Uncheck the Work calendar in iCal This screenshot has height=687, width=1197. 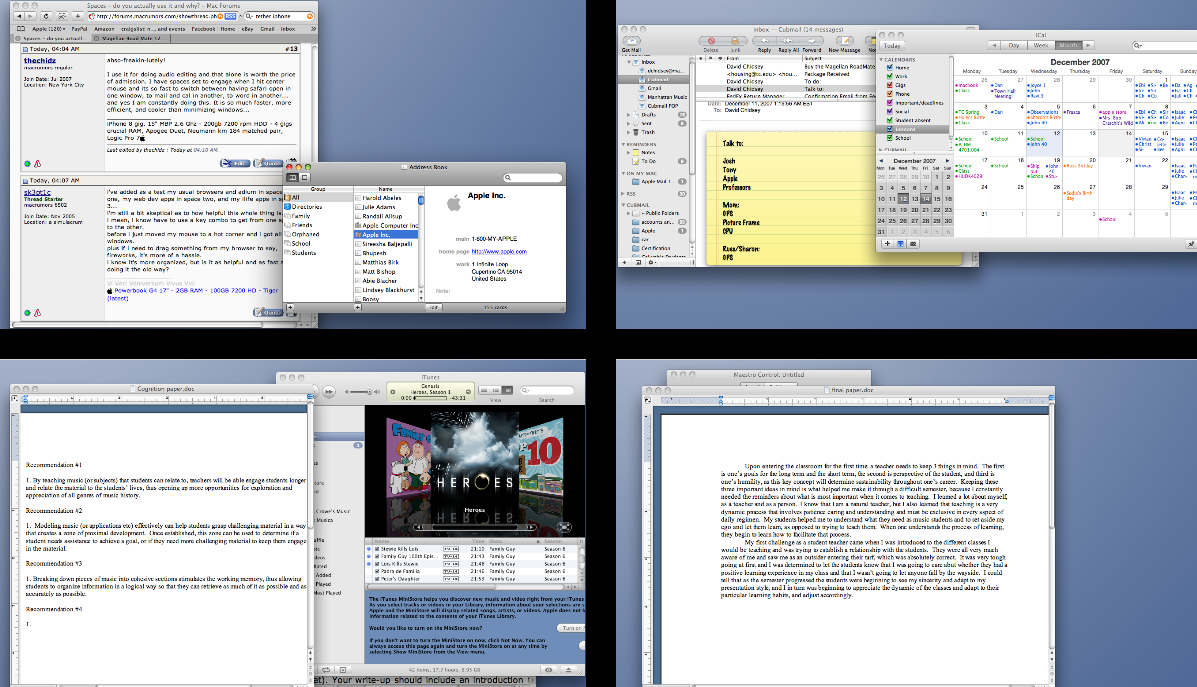[x=889, y=76]
